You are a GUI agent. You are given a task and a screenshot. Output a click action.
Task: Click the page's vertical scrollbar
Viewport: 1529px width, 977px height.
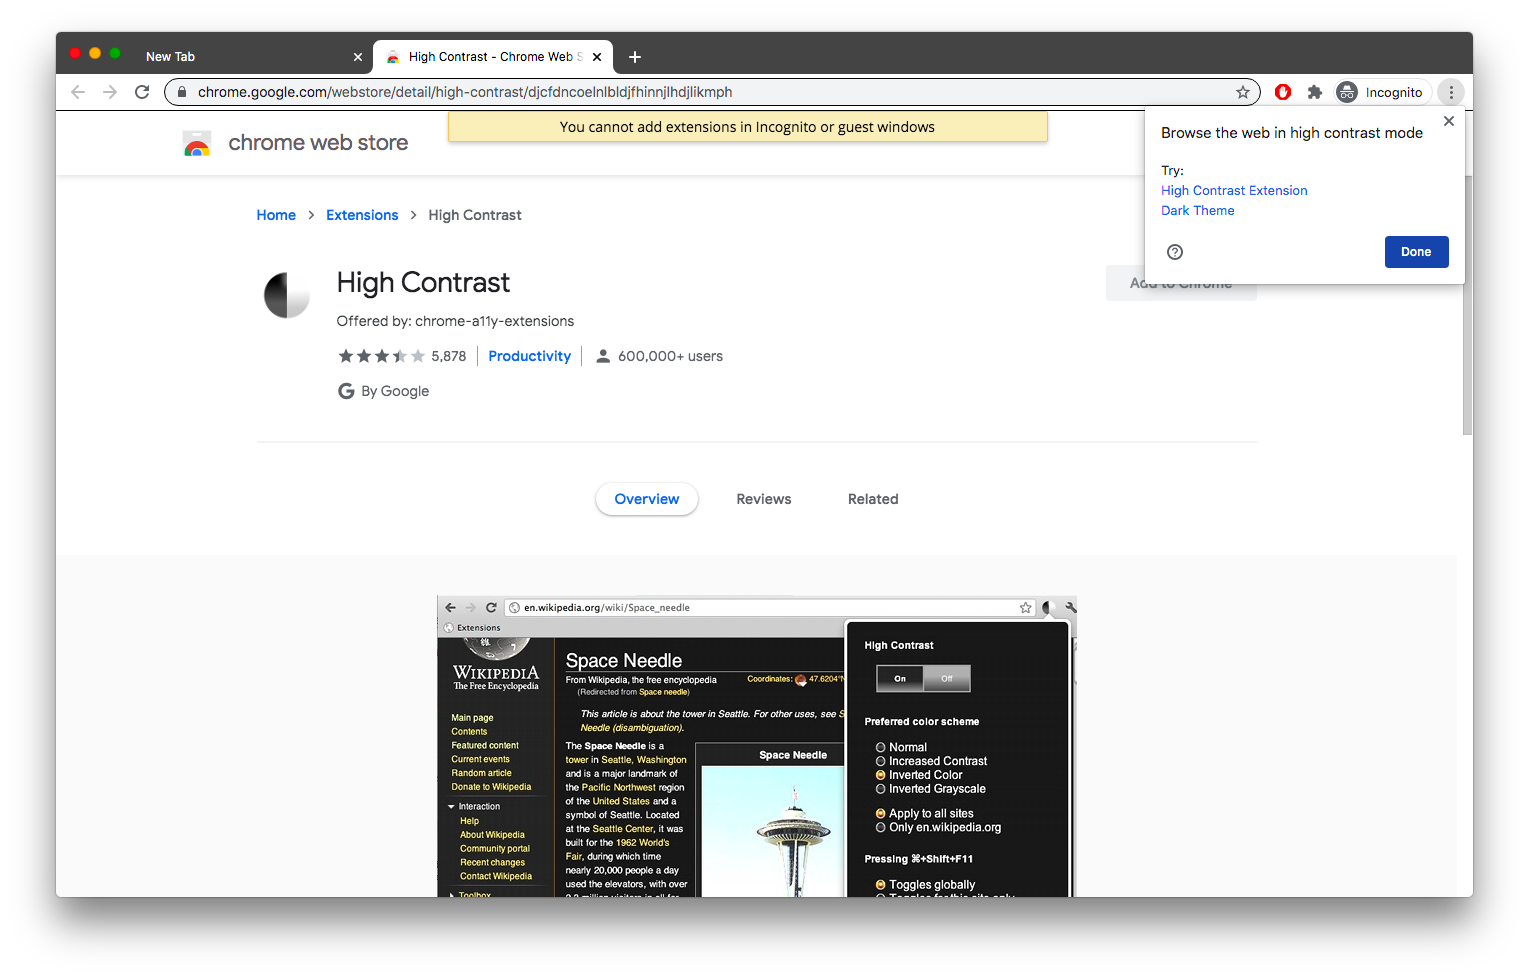tap(1467, 305)
